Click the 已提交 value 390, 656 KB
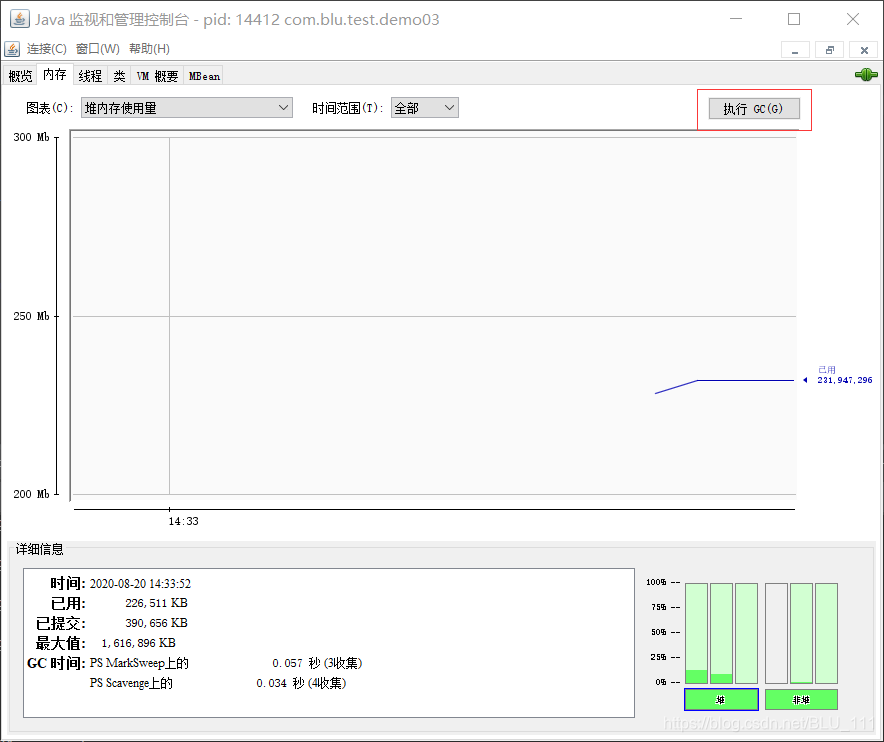This screenshot has width=884, height=742. coord(156,623)
